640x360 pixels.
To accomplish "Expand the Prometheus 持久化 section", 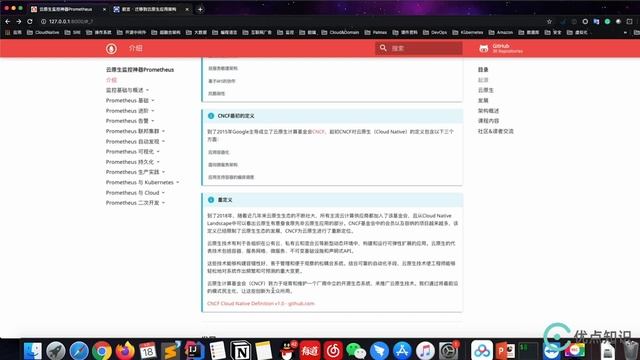I will click(x=133, y=162).
